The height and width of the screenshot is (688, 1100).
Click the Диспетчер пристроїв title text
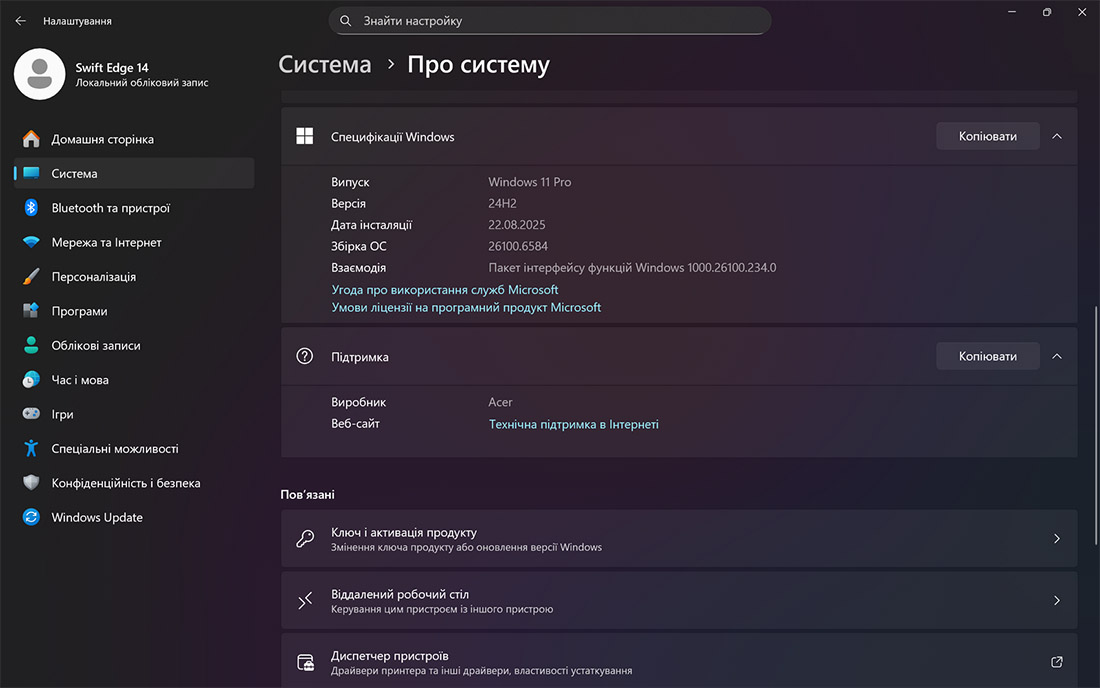click(x=389, y=656)
